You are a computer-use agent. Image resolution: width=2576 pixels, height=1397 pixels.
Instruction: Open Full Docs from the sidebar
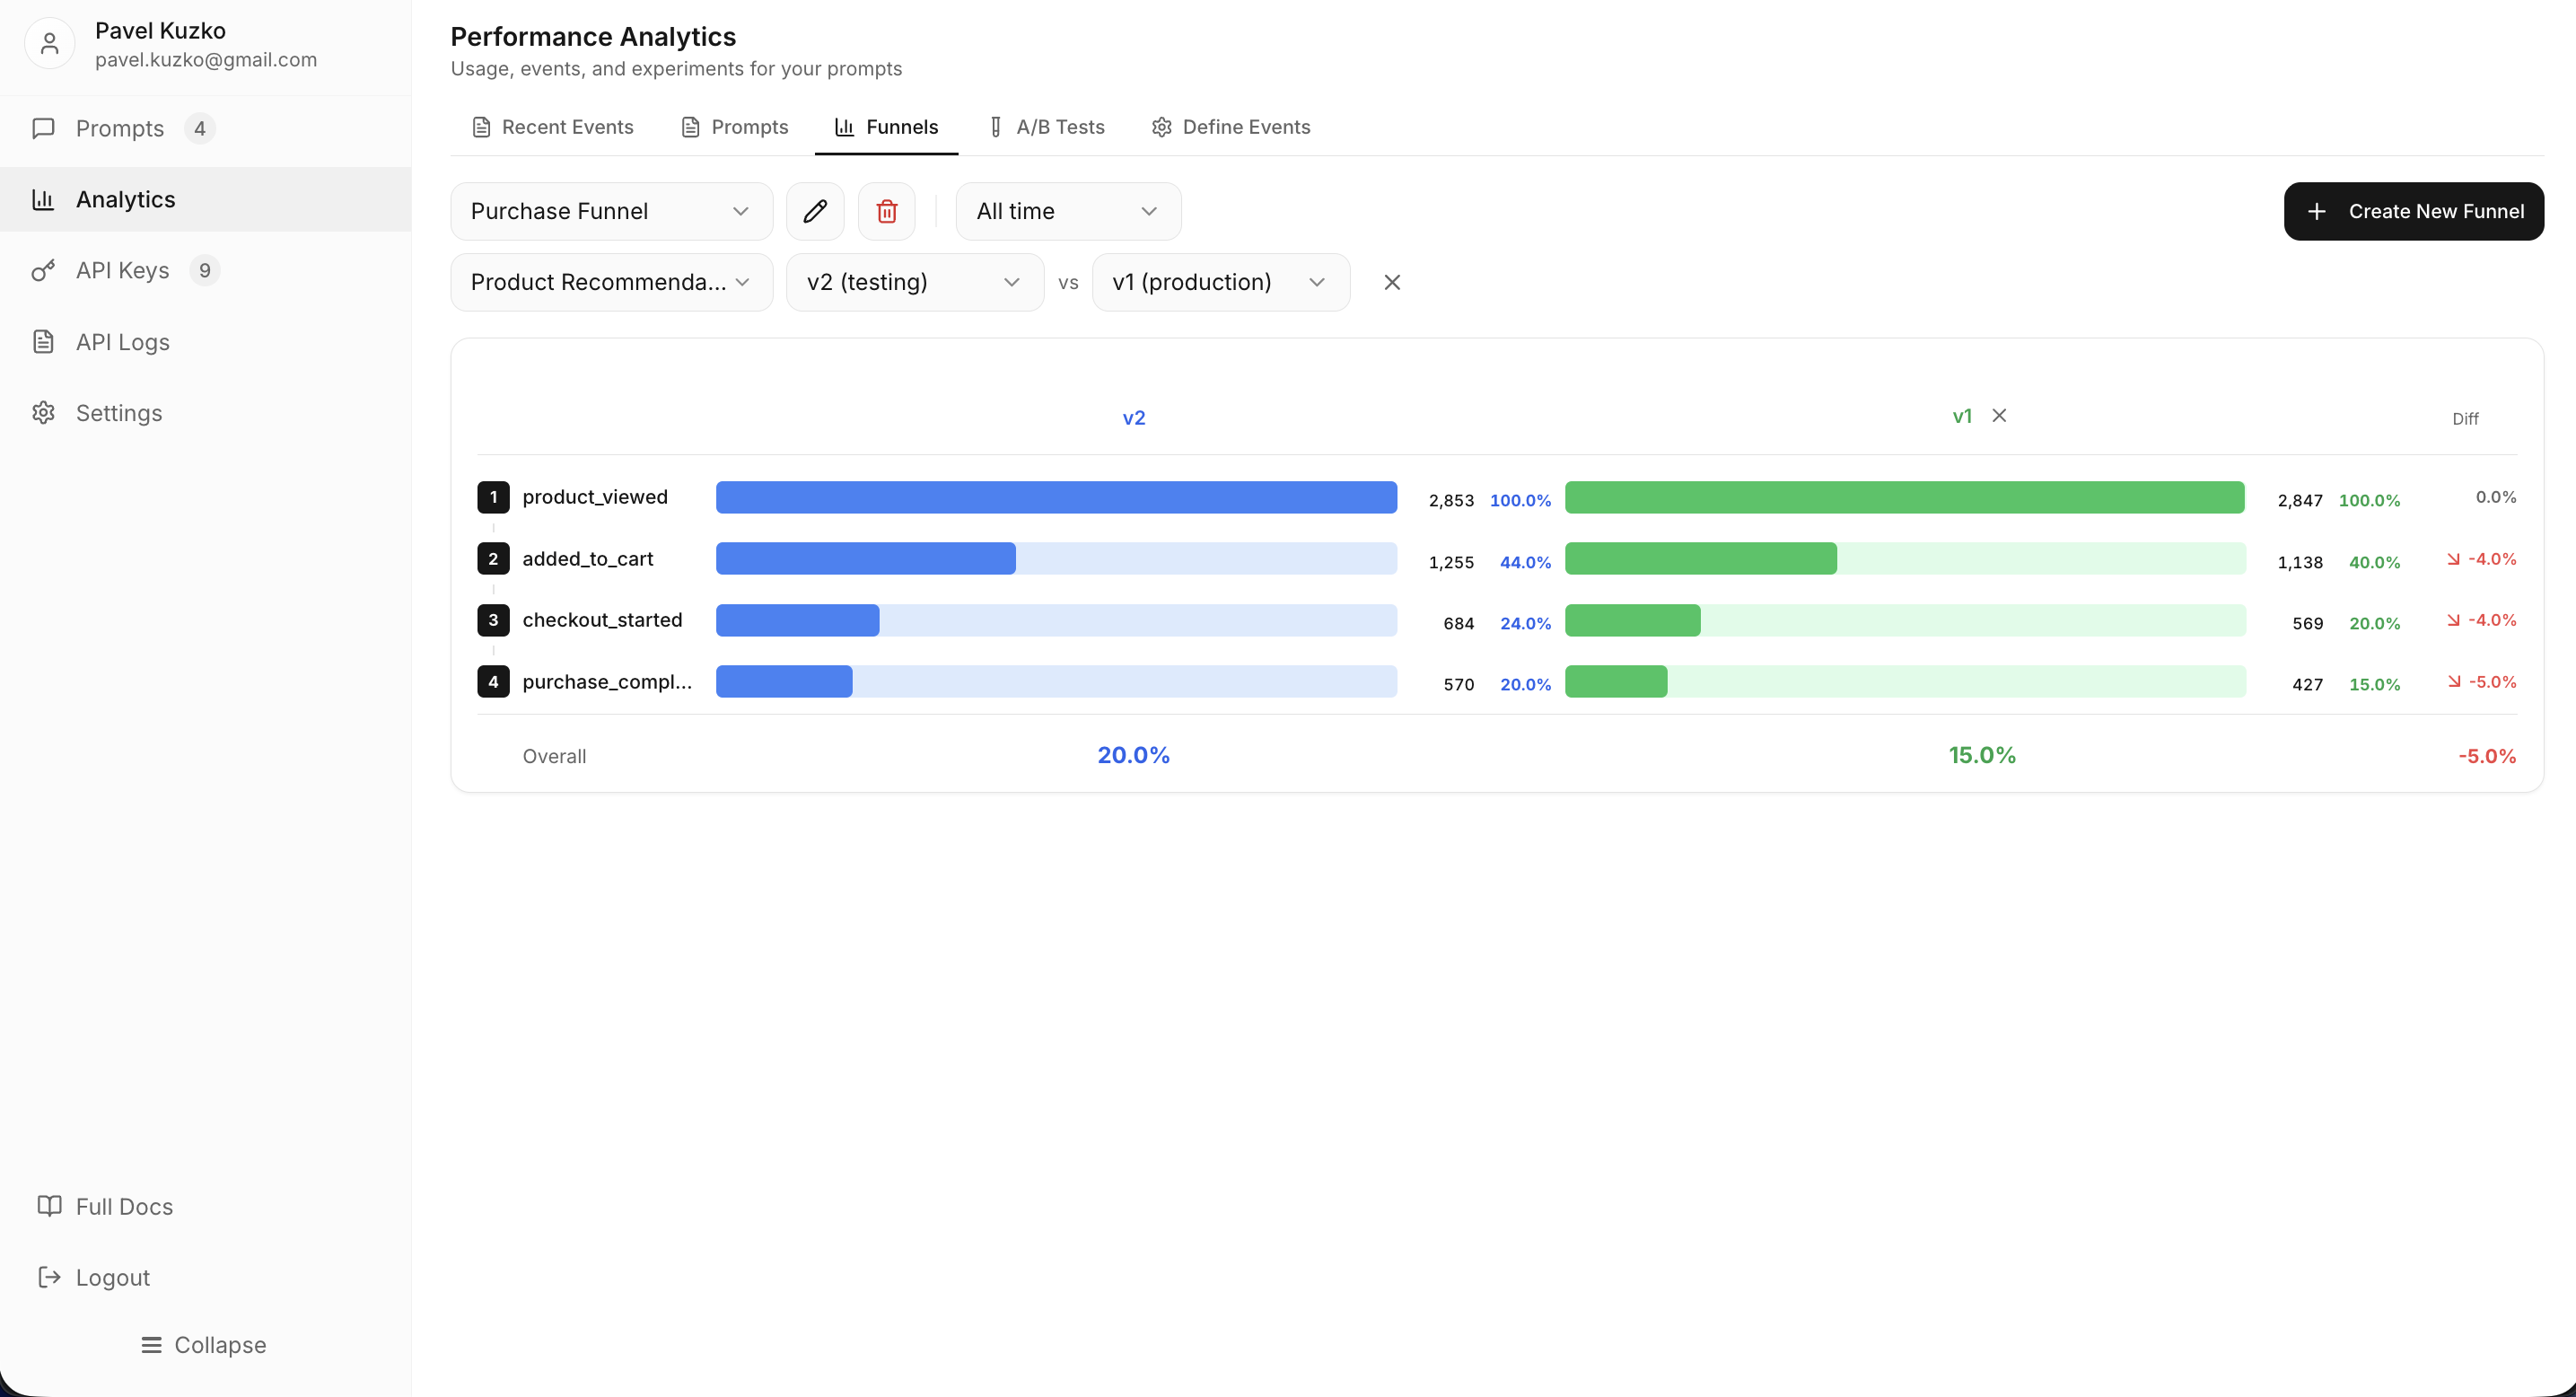pos(124,1206)
